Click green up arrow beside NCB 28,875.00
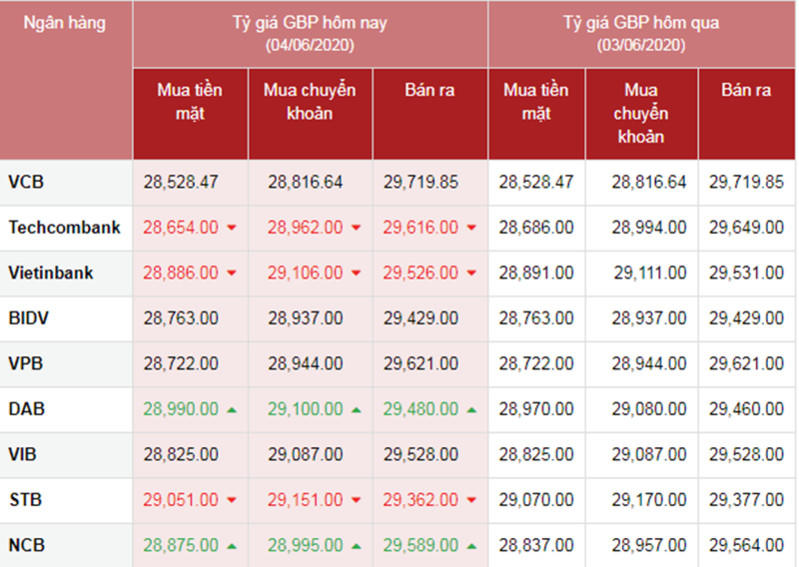 (232, 545)
